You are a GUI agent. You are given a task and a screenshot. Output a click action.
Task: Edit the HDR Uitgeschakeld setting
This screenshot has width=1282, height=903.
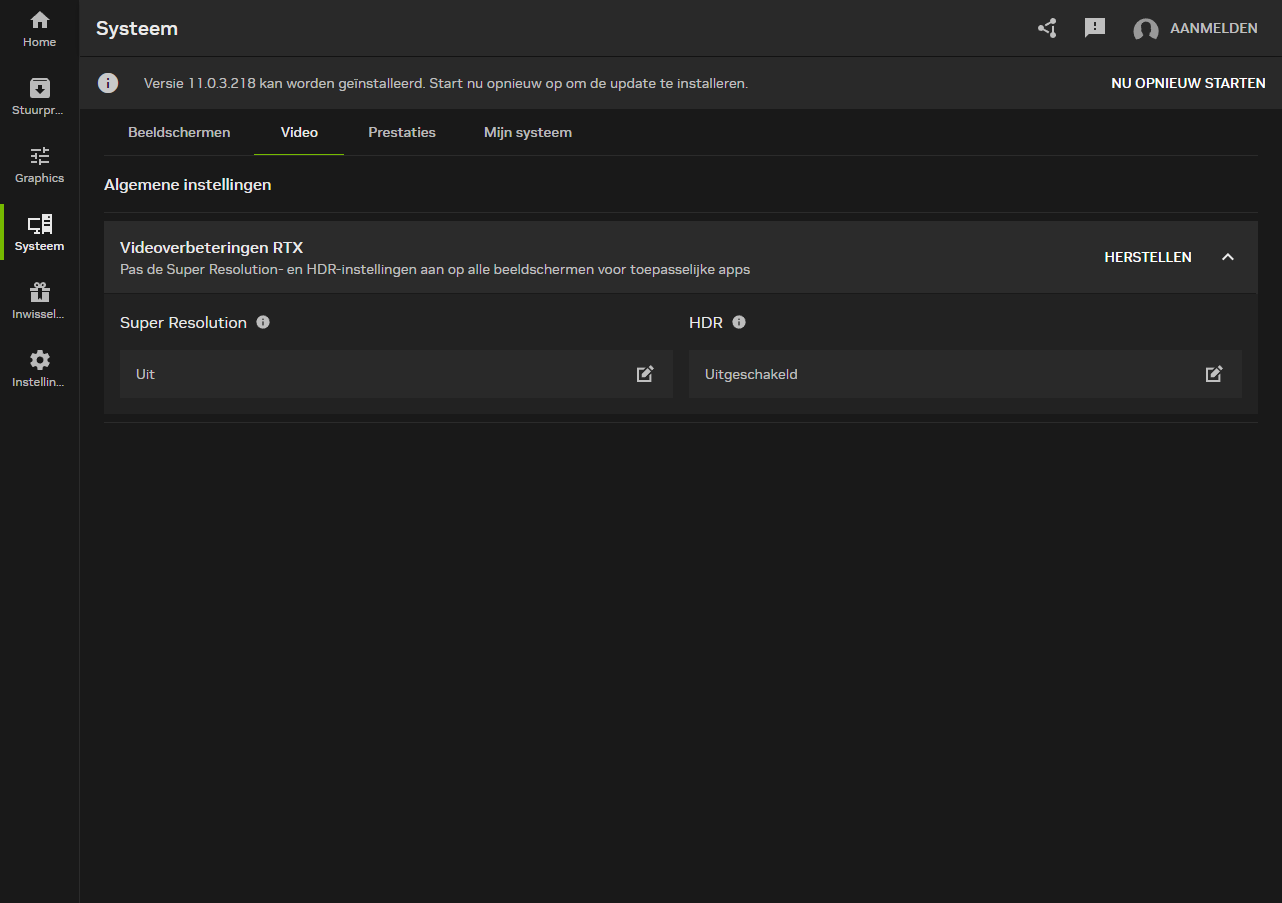coord(1214,374)
